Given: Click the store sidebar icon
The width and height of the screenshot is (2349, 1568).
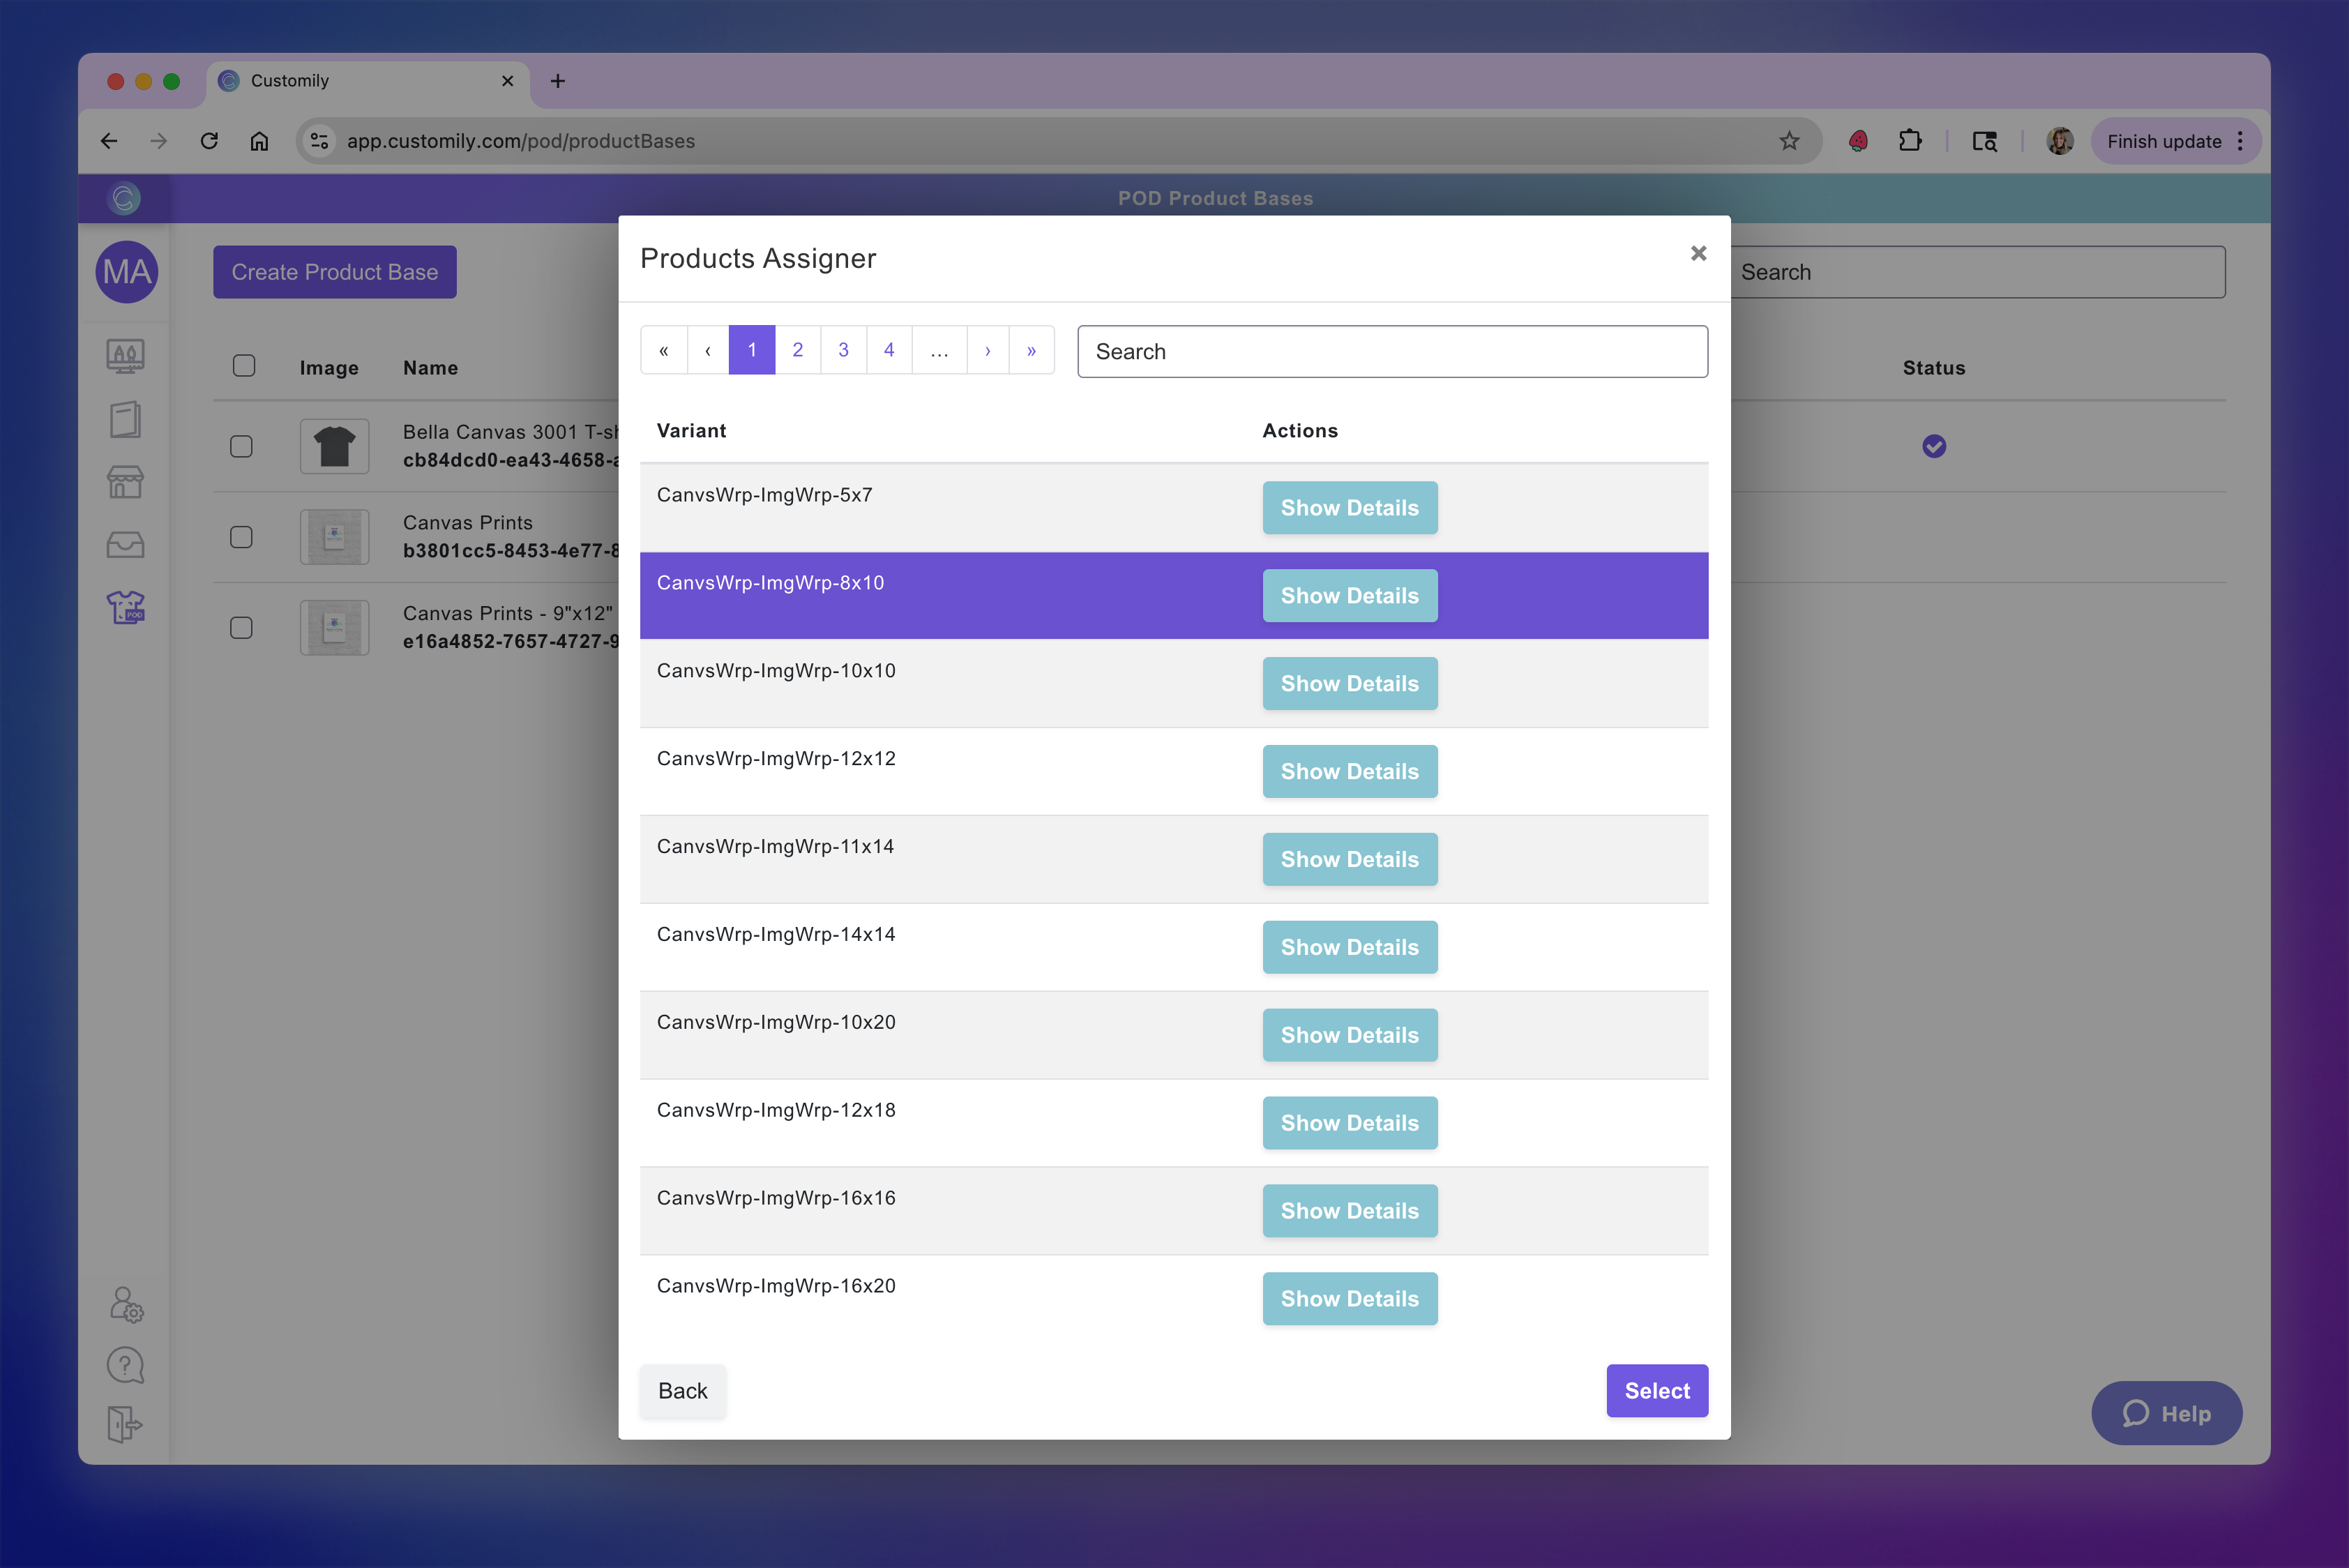Looking at the screenshot, I should pos(126,482).
